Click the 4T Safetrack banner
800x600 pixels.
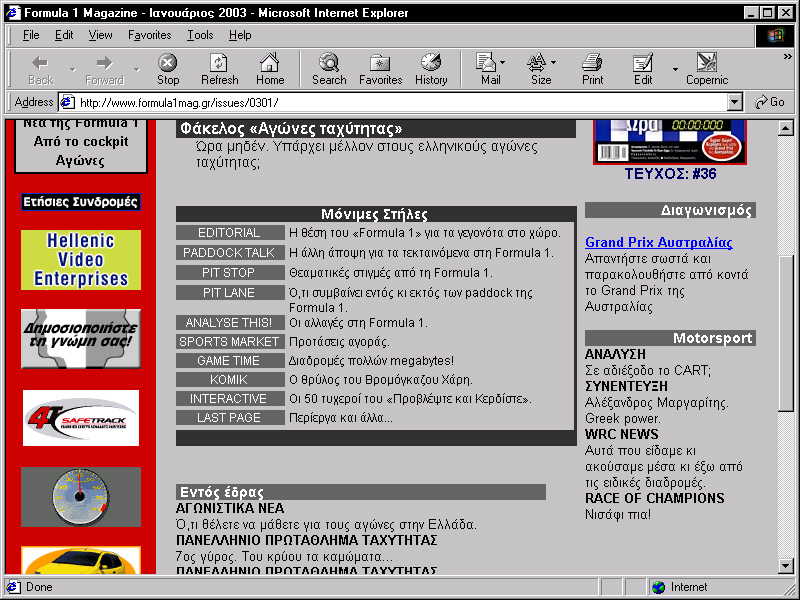pyautogui.click(x=81, y=418)
